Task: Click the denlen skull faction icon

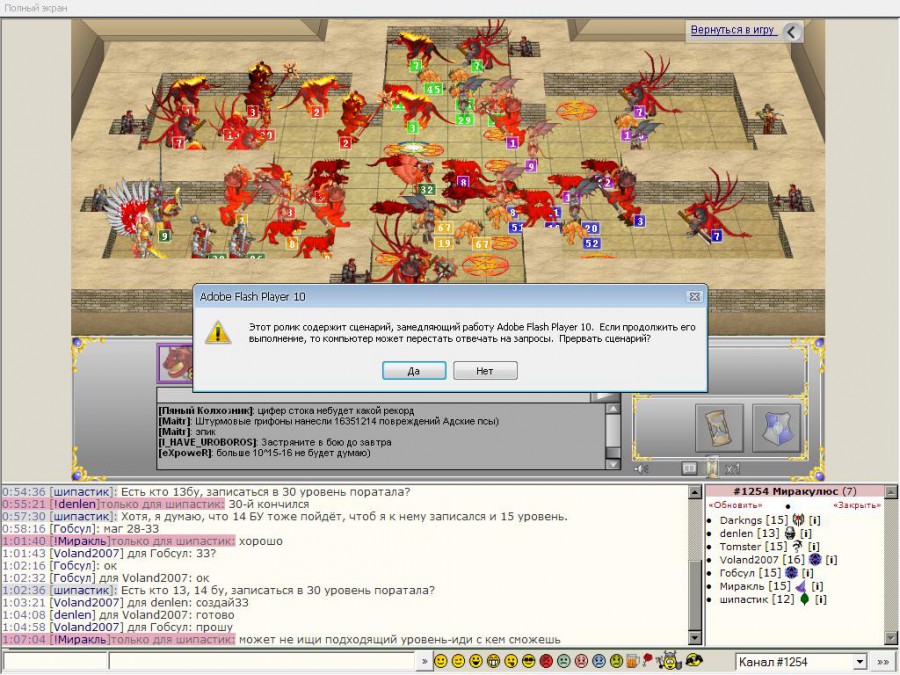Action: [x=790, y=533]
